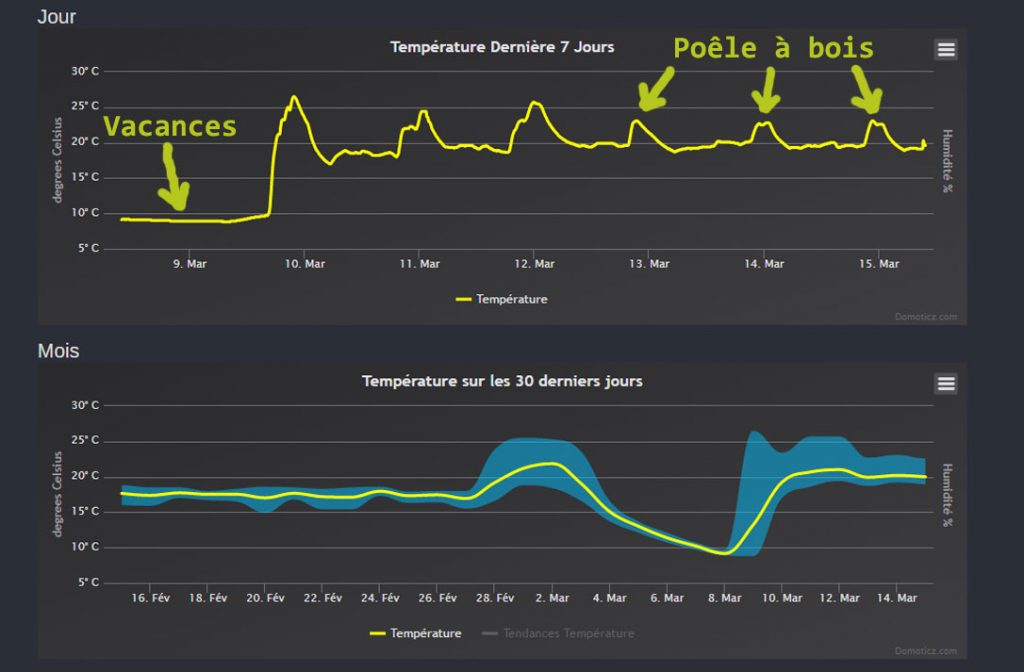Click the "4. Mar" date label on the 30-day chart
Screen dimensions: 1024x672
pyautogui.click(x=609, y=598)
